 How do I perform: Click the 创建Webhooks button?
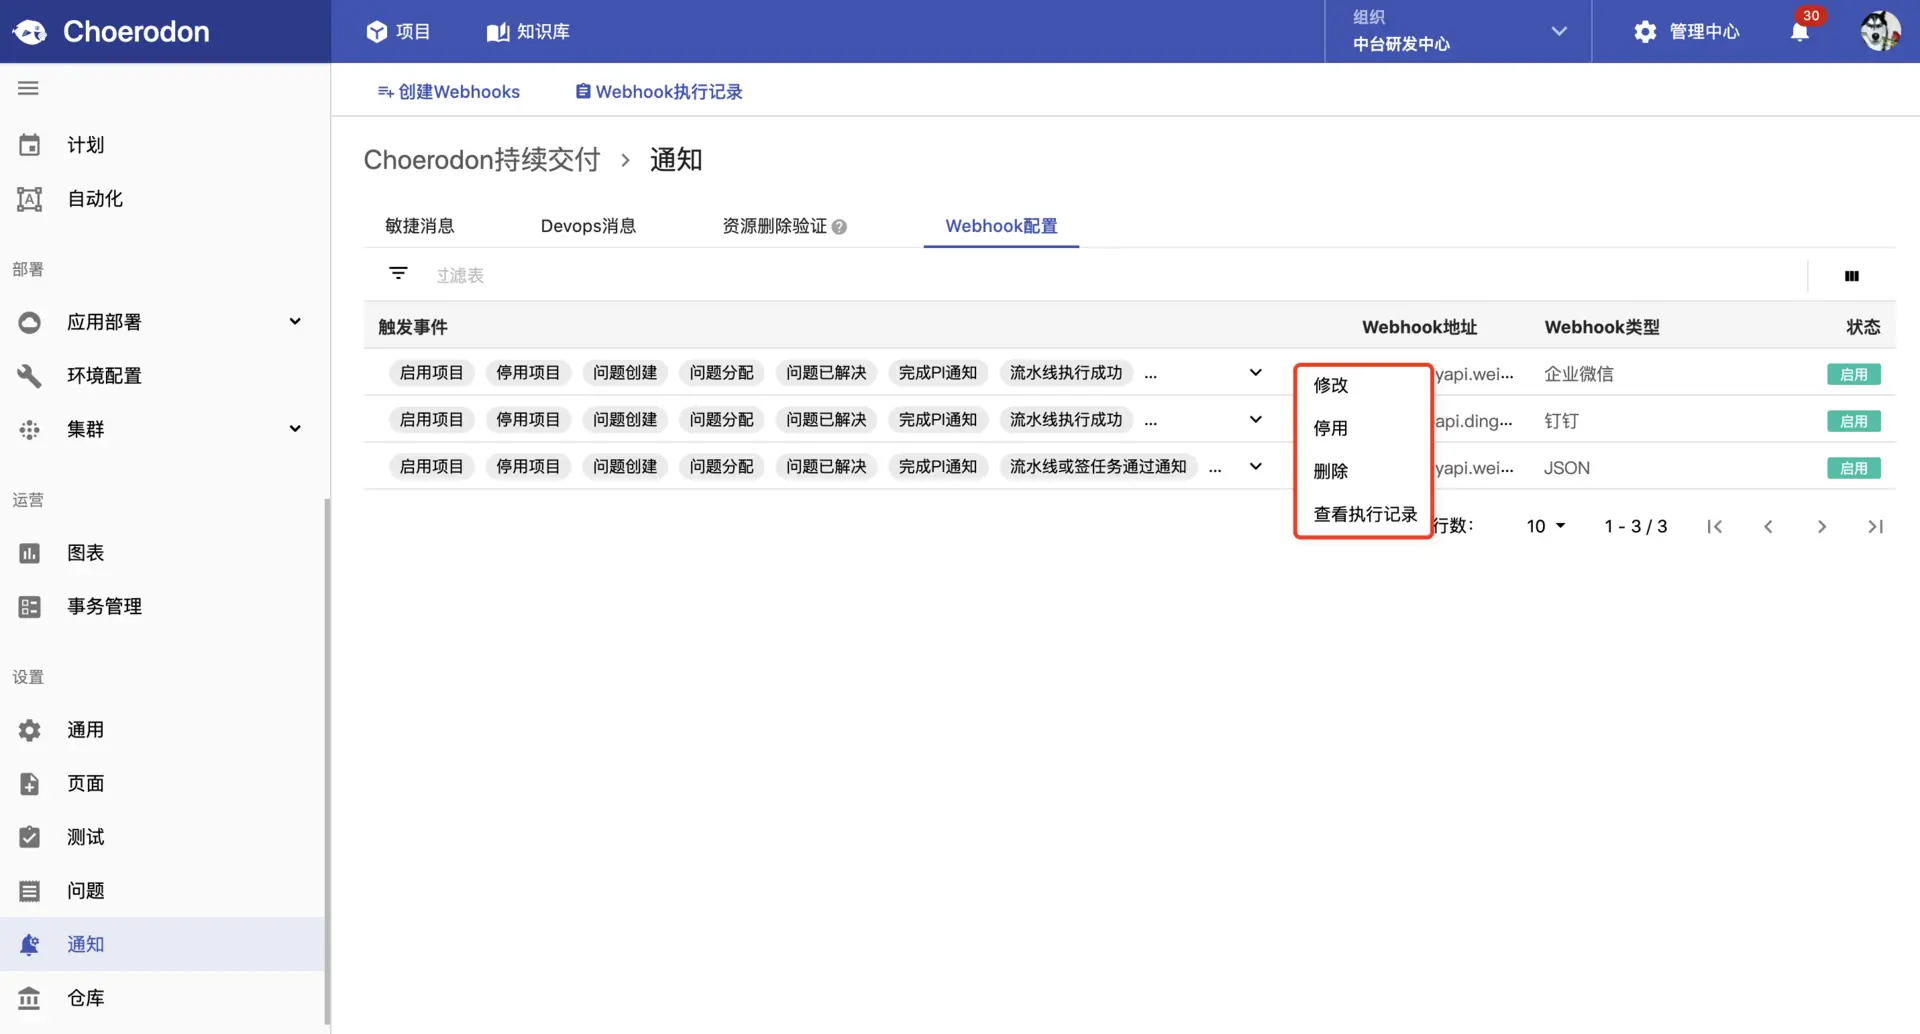449,91
